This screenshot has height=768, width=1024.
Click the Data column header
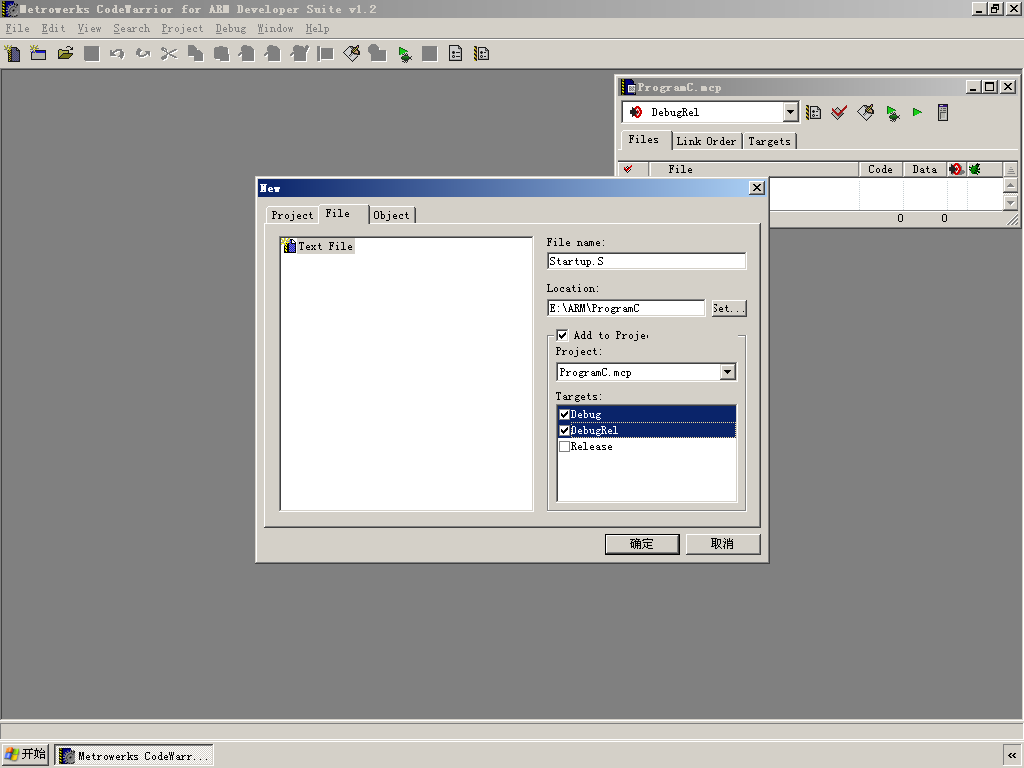tap(925, 169)
